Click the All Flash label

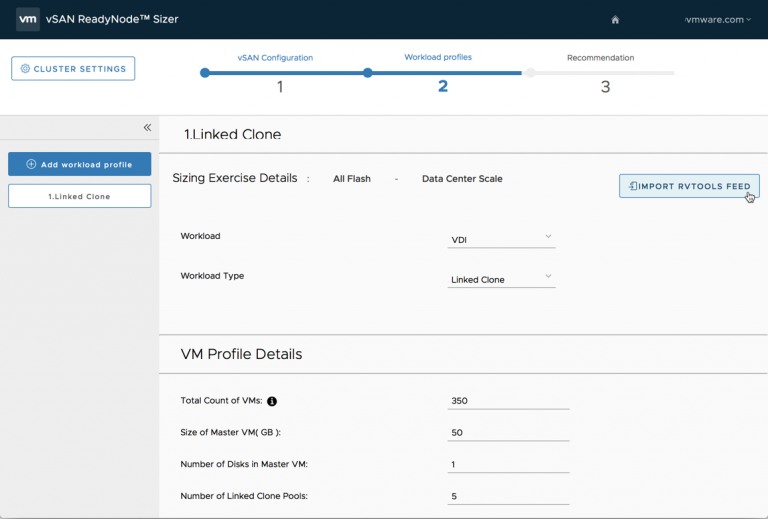coord(352,179)
